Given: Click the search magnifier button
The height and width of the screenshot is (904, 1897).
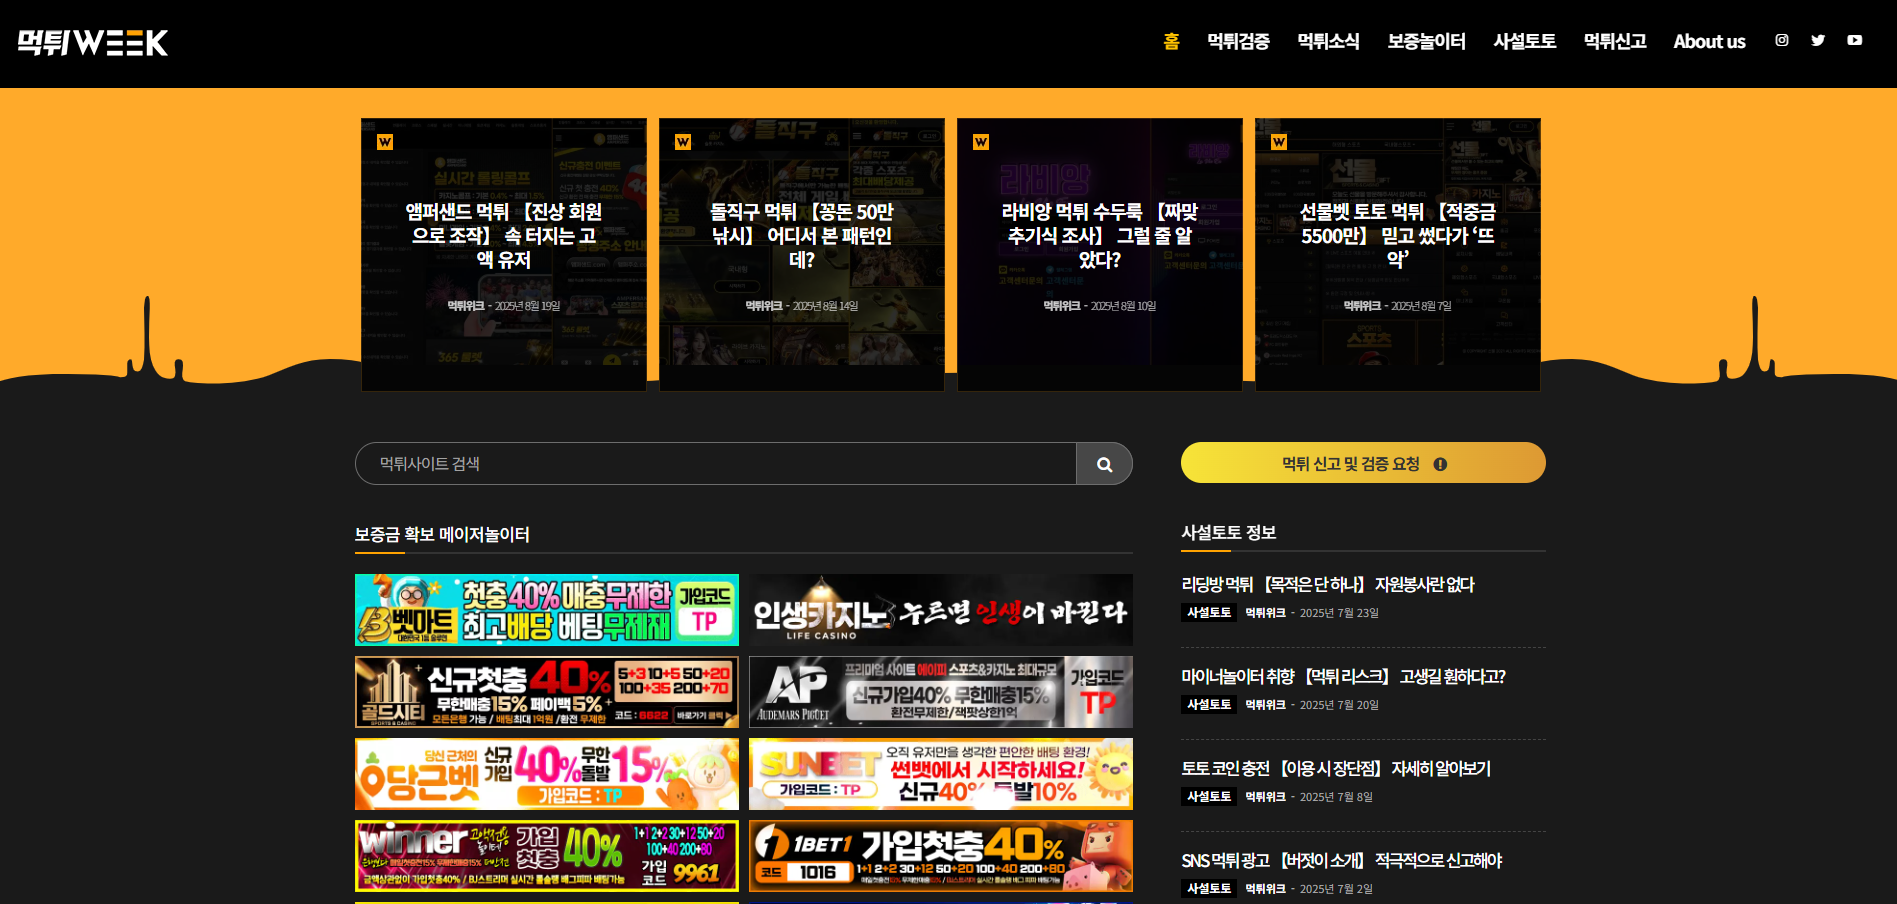Looking at the screenshot, I should [1104, 464].
